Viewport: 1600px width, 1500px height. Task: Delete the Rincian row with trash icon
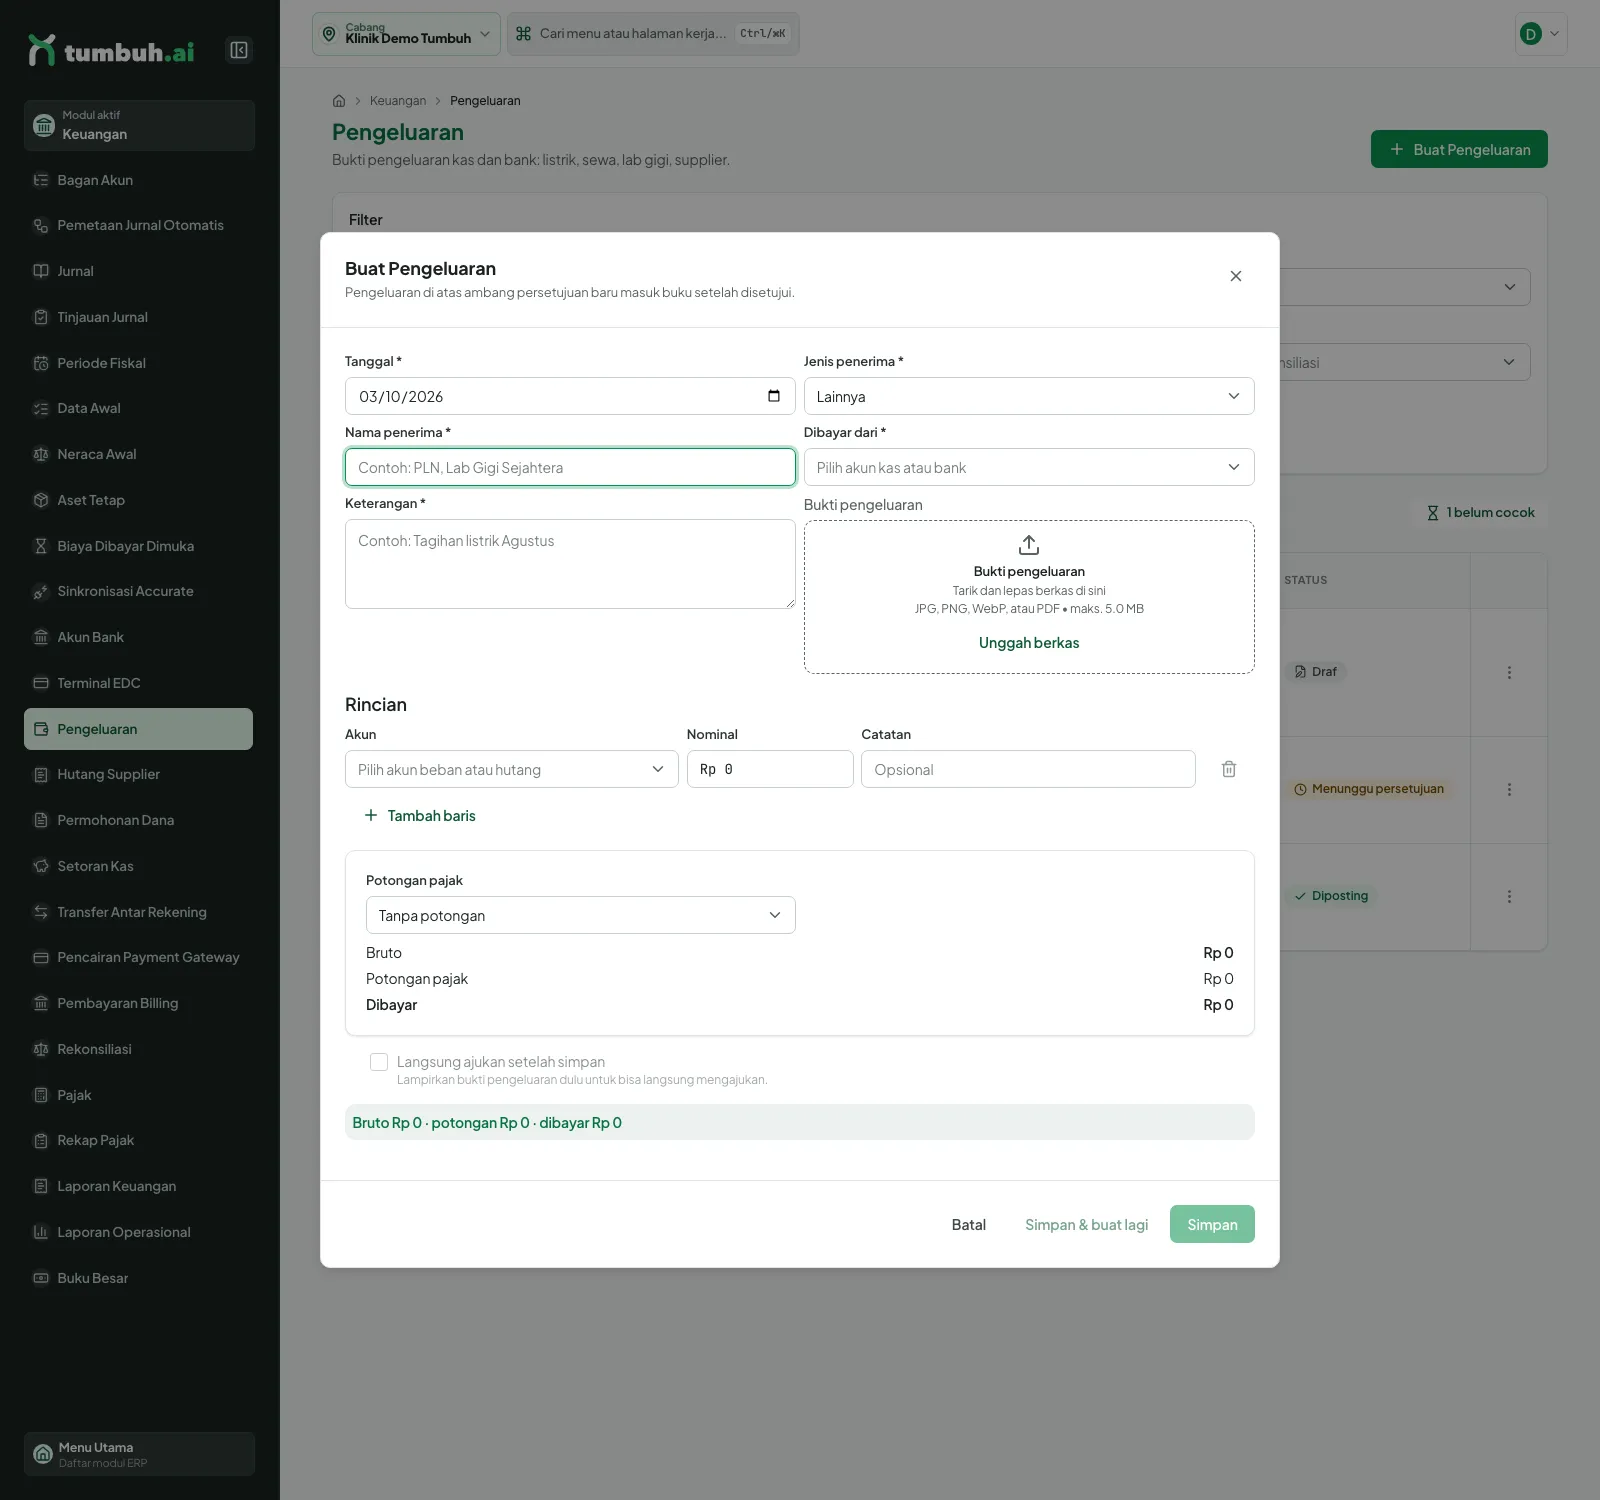coord(1229,769)
